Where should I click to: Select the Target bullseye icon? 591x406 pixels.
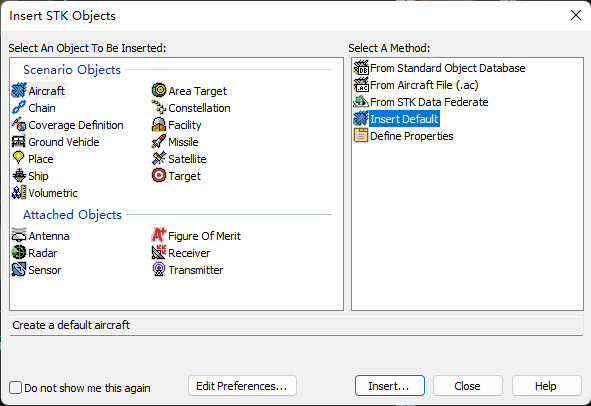159,176
